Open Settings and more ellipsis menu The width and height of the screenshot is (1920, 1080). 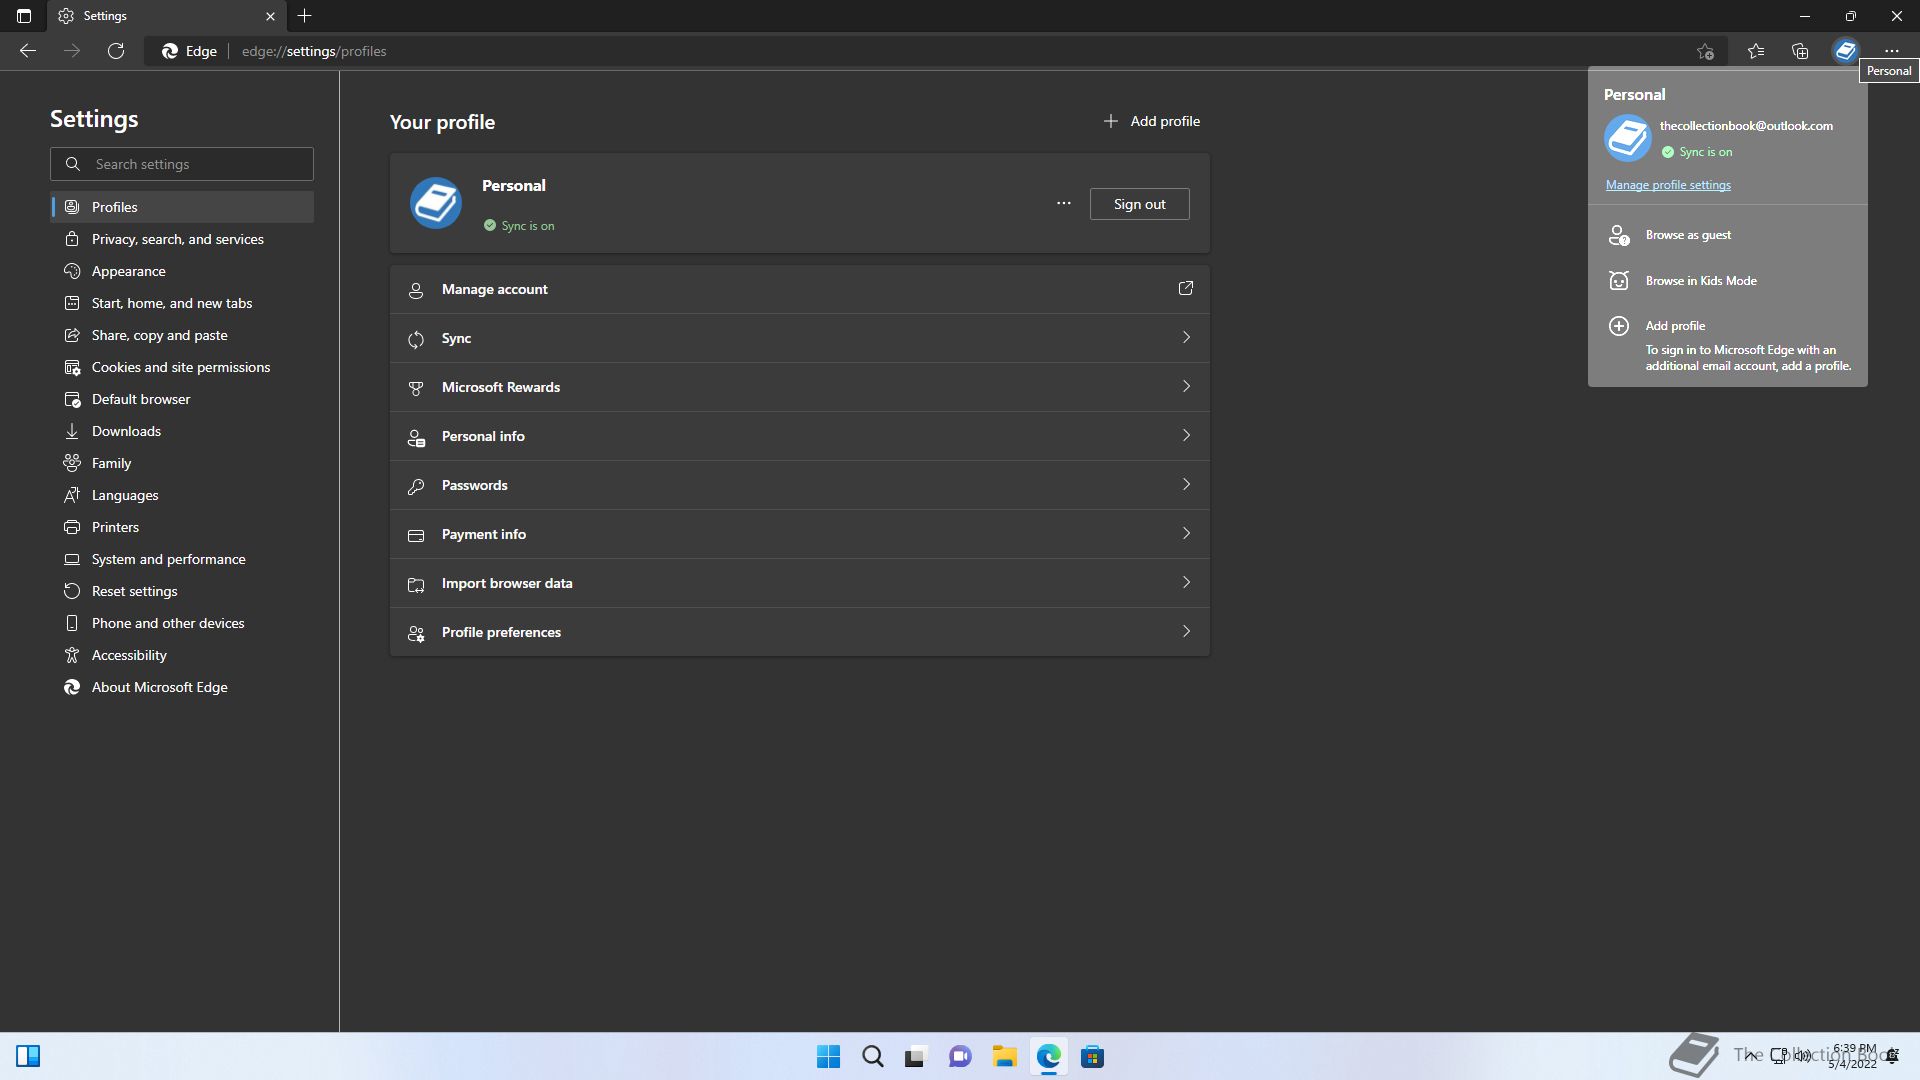coord(1891,51)
